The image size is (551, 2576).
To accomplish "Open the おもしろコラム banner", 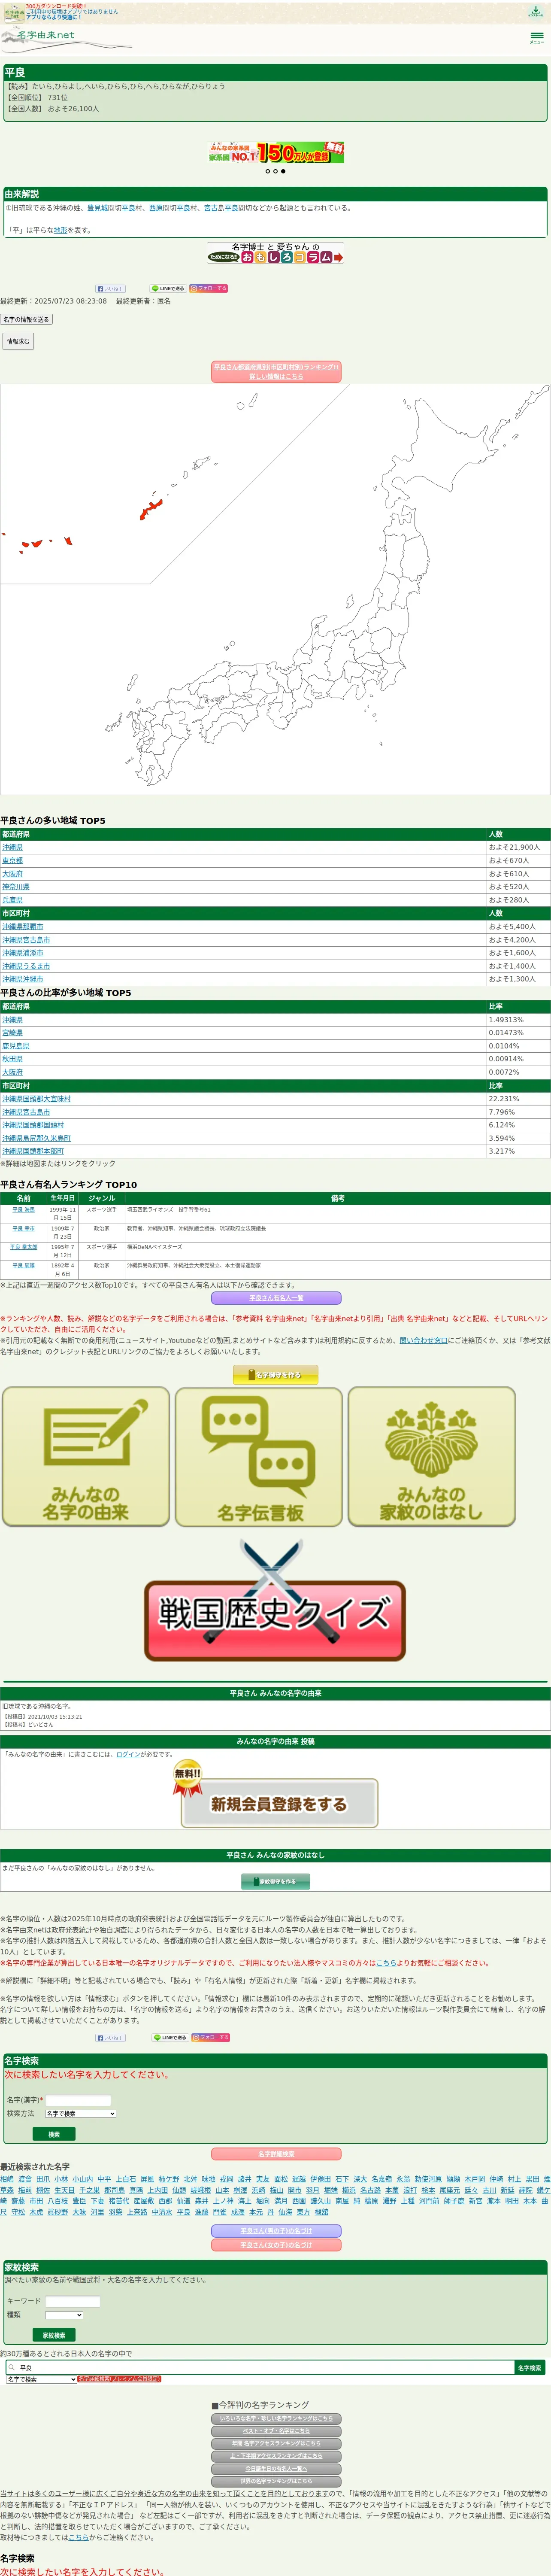I will click(x=275, y=252).
